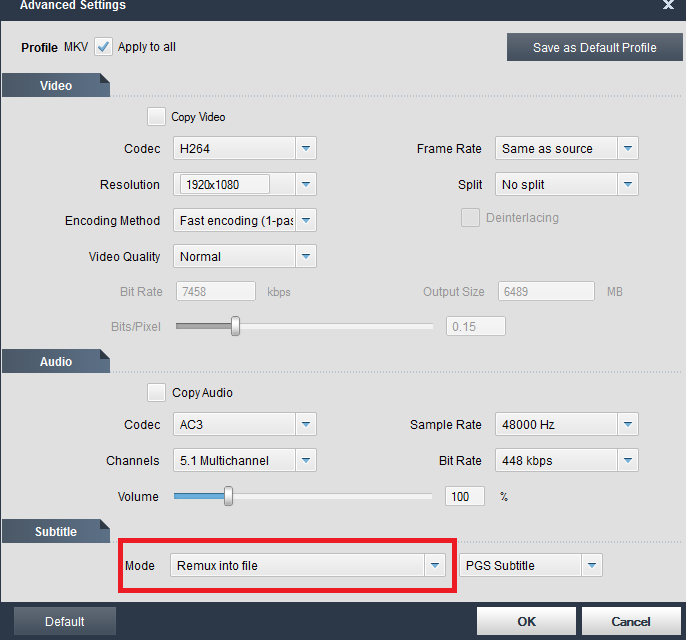Cancel the Advanced Settings dialog
Image resolution: width=686 pixels, height=640 pixels.
point(631,621)
